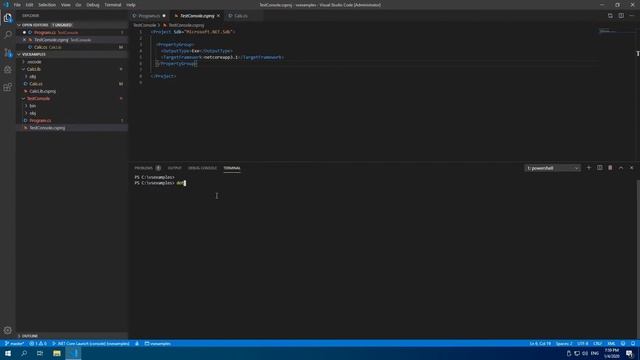
Task: Change file encoding via UTF-8
Action: click(x=583, y=344)
